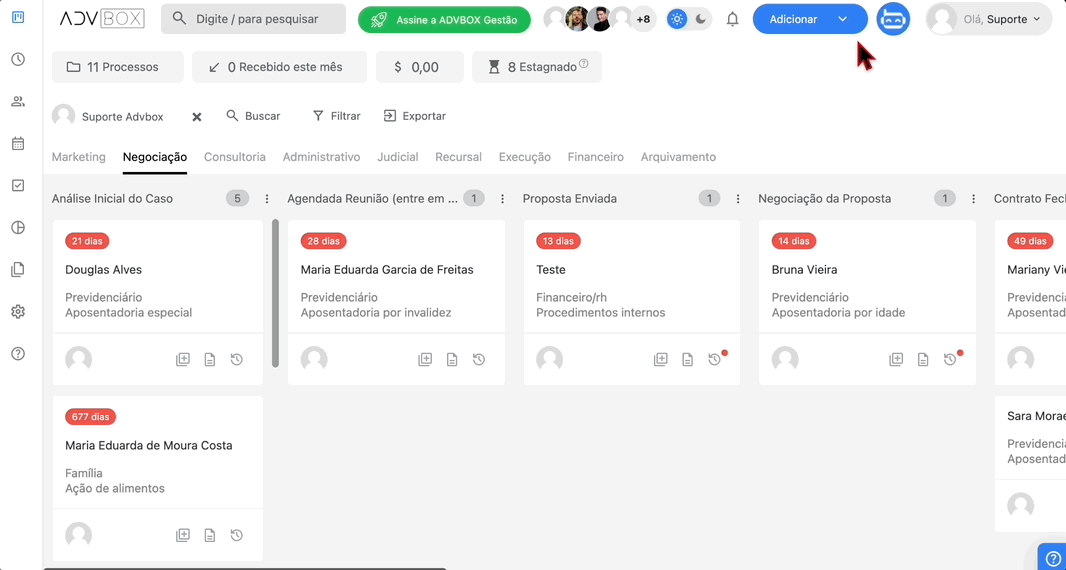The width and height of the screenshot is (1066, 570).
Task: Switch to the Consultoria tab
Action: pos(235,157)
